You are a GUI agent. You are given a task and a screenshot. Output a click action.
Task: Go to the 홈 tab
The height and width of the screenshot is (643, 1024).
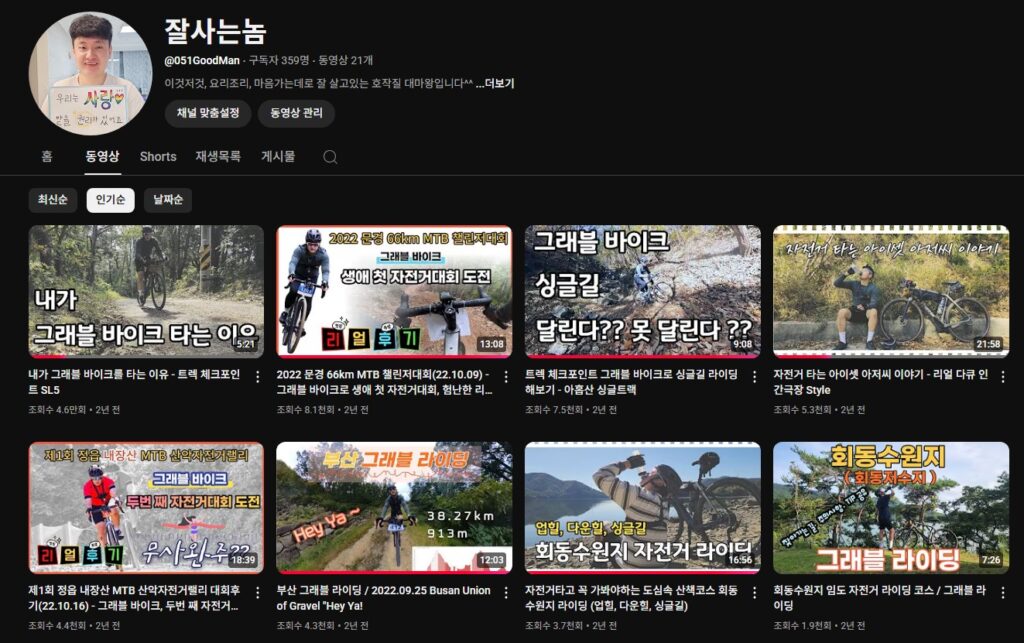(47, 157)
